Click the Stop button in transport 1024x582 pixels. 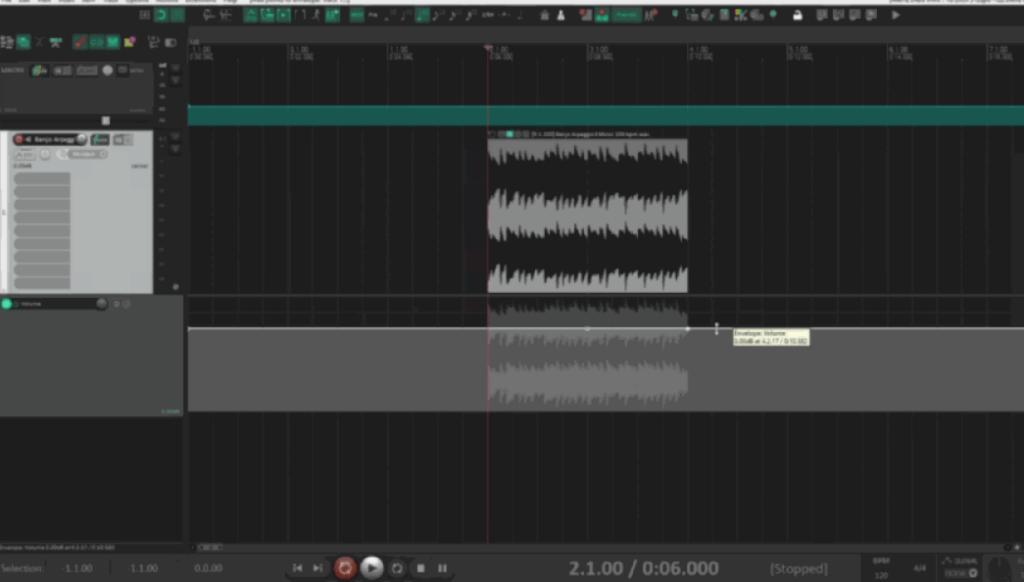(x=421, y=568)
